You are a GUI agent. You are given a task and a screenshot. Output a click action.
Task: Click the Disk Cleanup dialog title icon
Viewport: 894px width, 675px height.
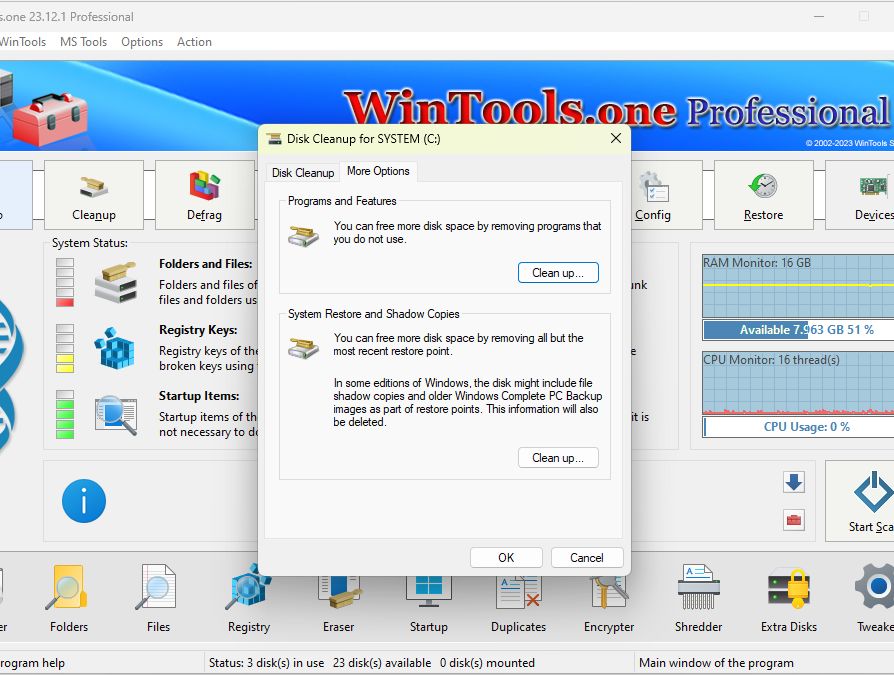pyautogui.click(x=274, y=139)
